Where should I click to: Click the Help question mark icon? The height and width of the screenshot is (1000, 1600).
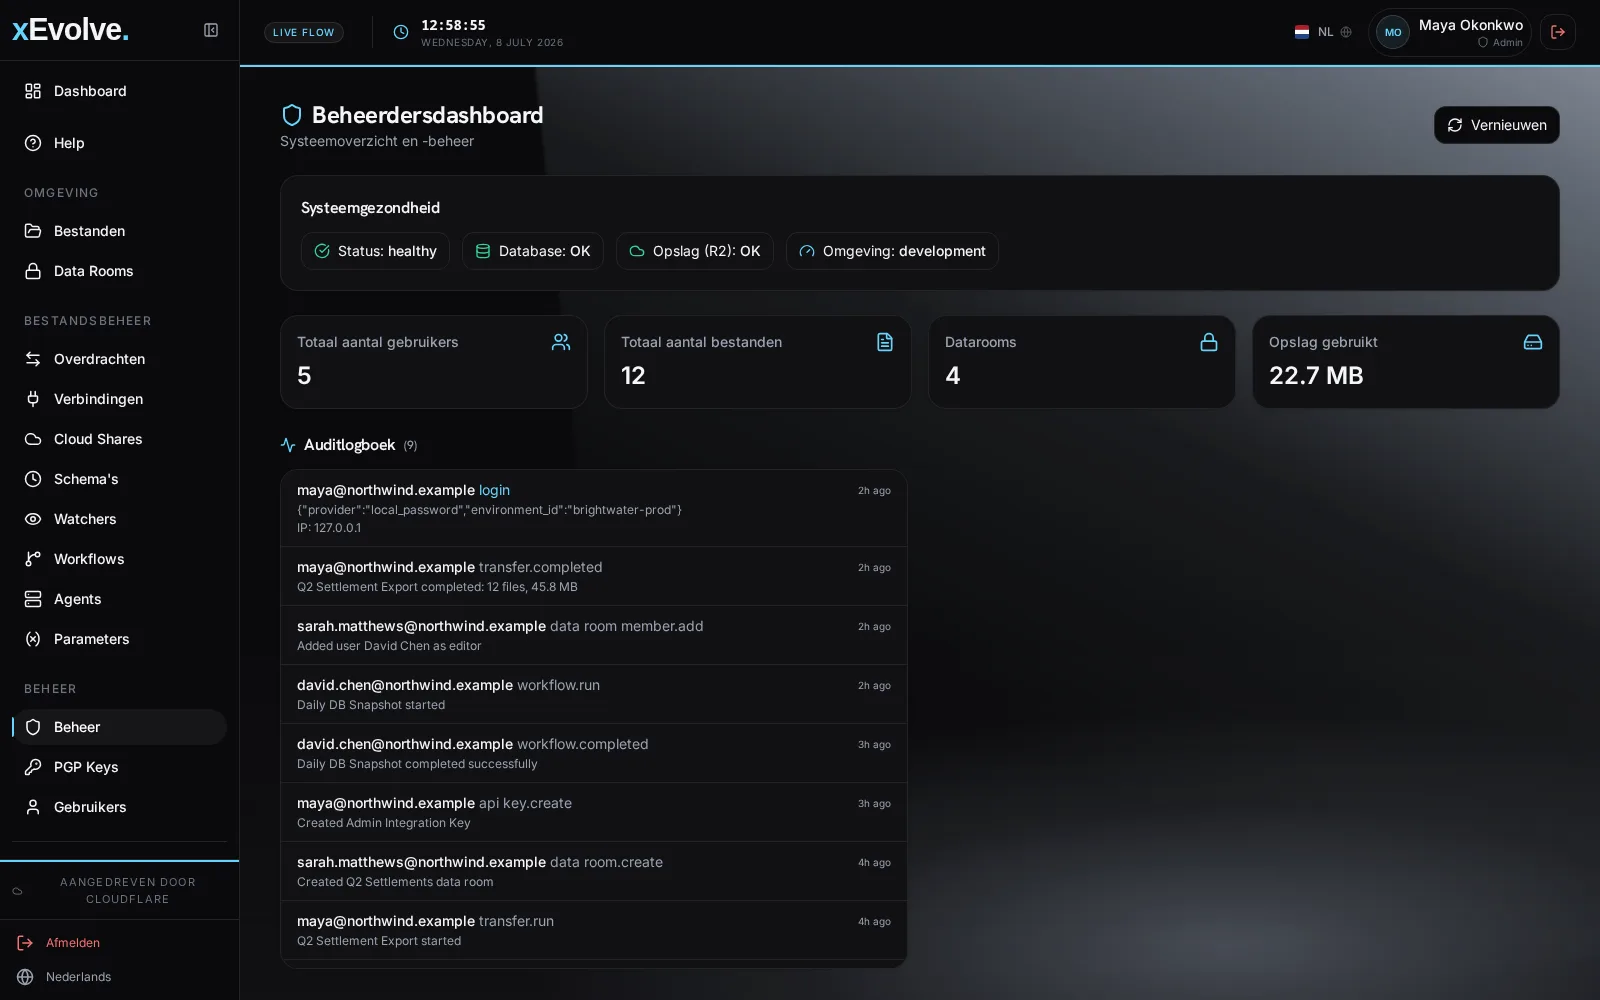click(33, 143)
